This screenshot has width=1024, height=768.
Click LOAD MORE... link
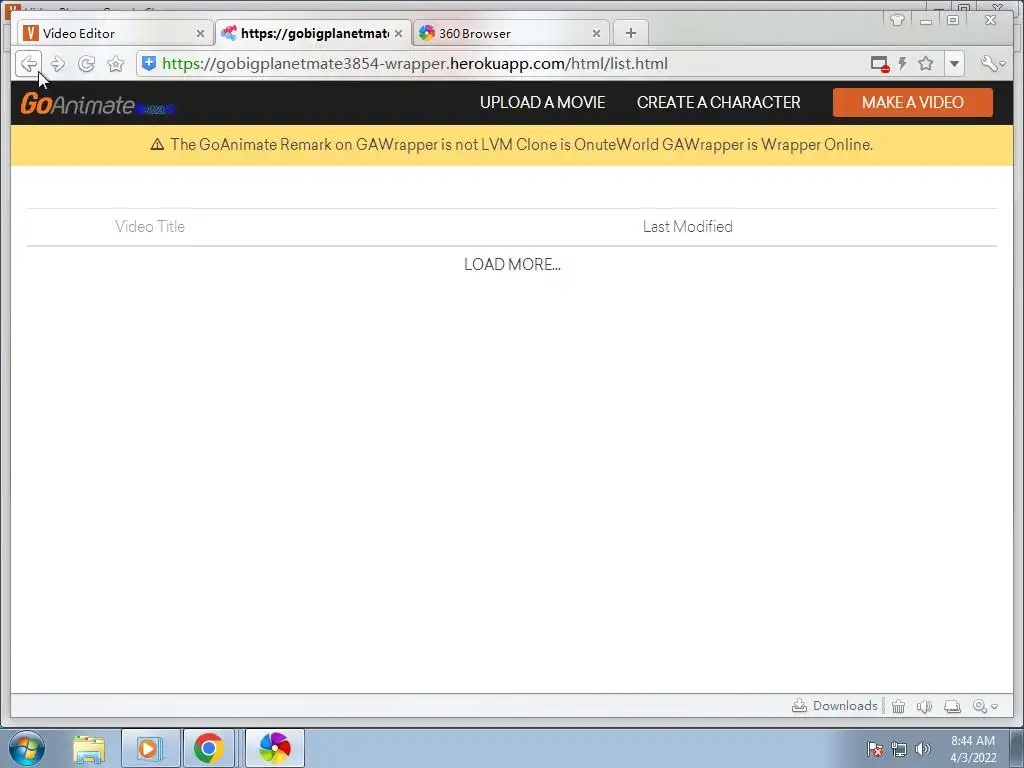pos(512,264)
